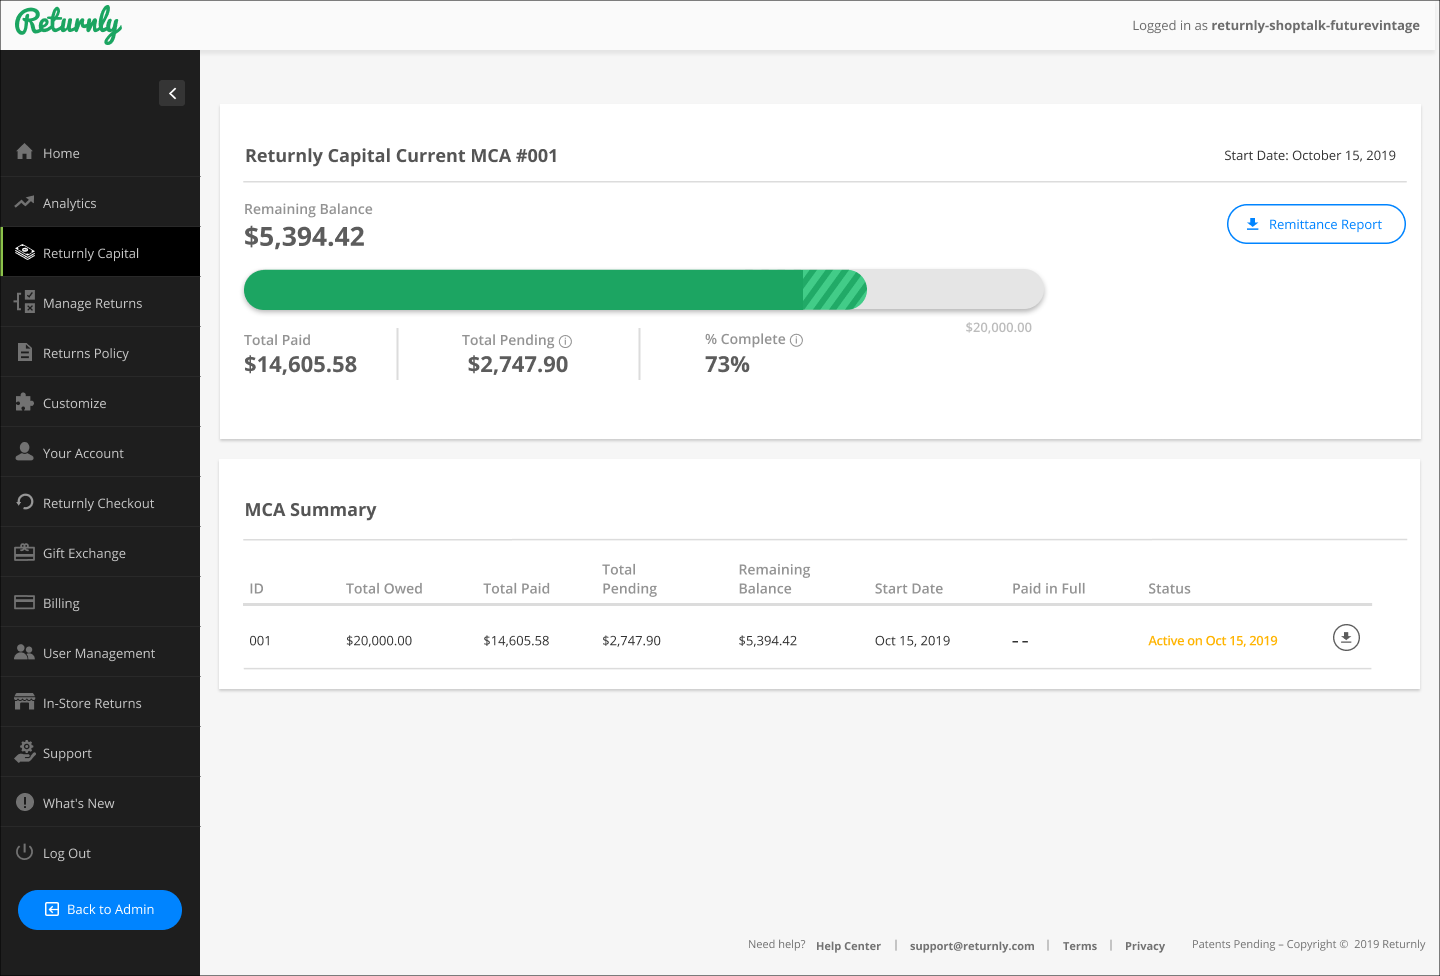Open the Home menu item
Screen dimensions: 1440x976
[x=100, y=152]
